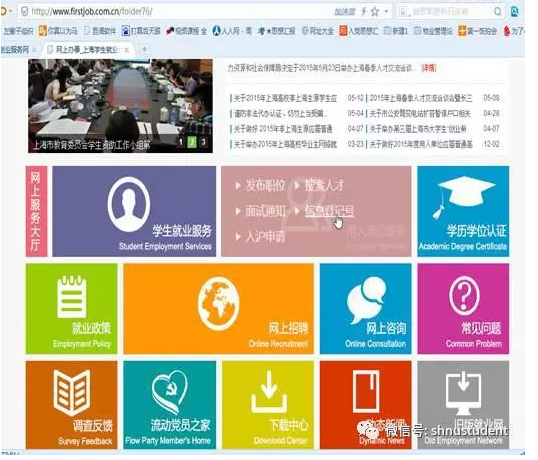This screenshot has width=538, height=460.
Task: Open the news item dated 04-27
Action: 282,129
